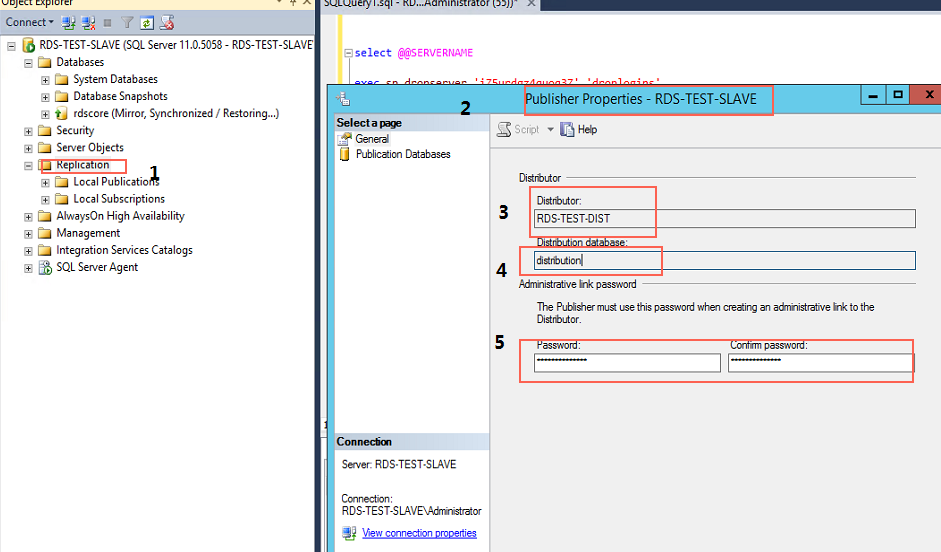Select Local Publications folder
The width and height of the screenshot is (941, 552).
click(x=116, y=182)
